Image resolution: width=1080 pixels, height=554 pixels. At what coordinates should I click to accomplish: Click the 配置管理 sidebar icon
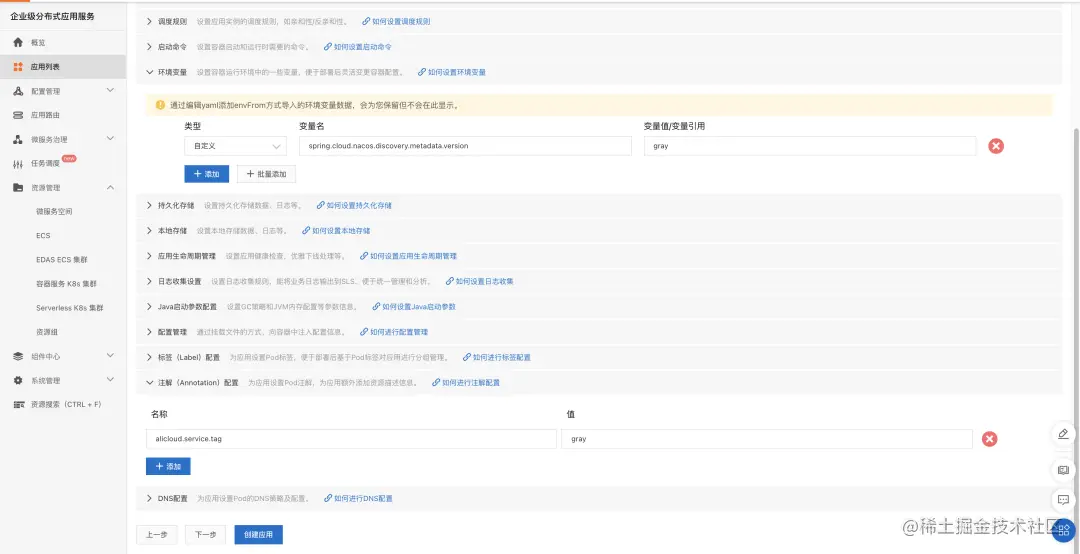tap(18, 91)
